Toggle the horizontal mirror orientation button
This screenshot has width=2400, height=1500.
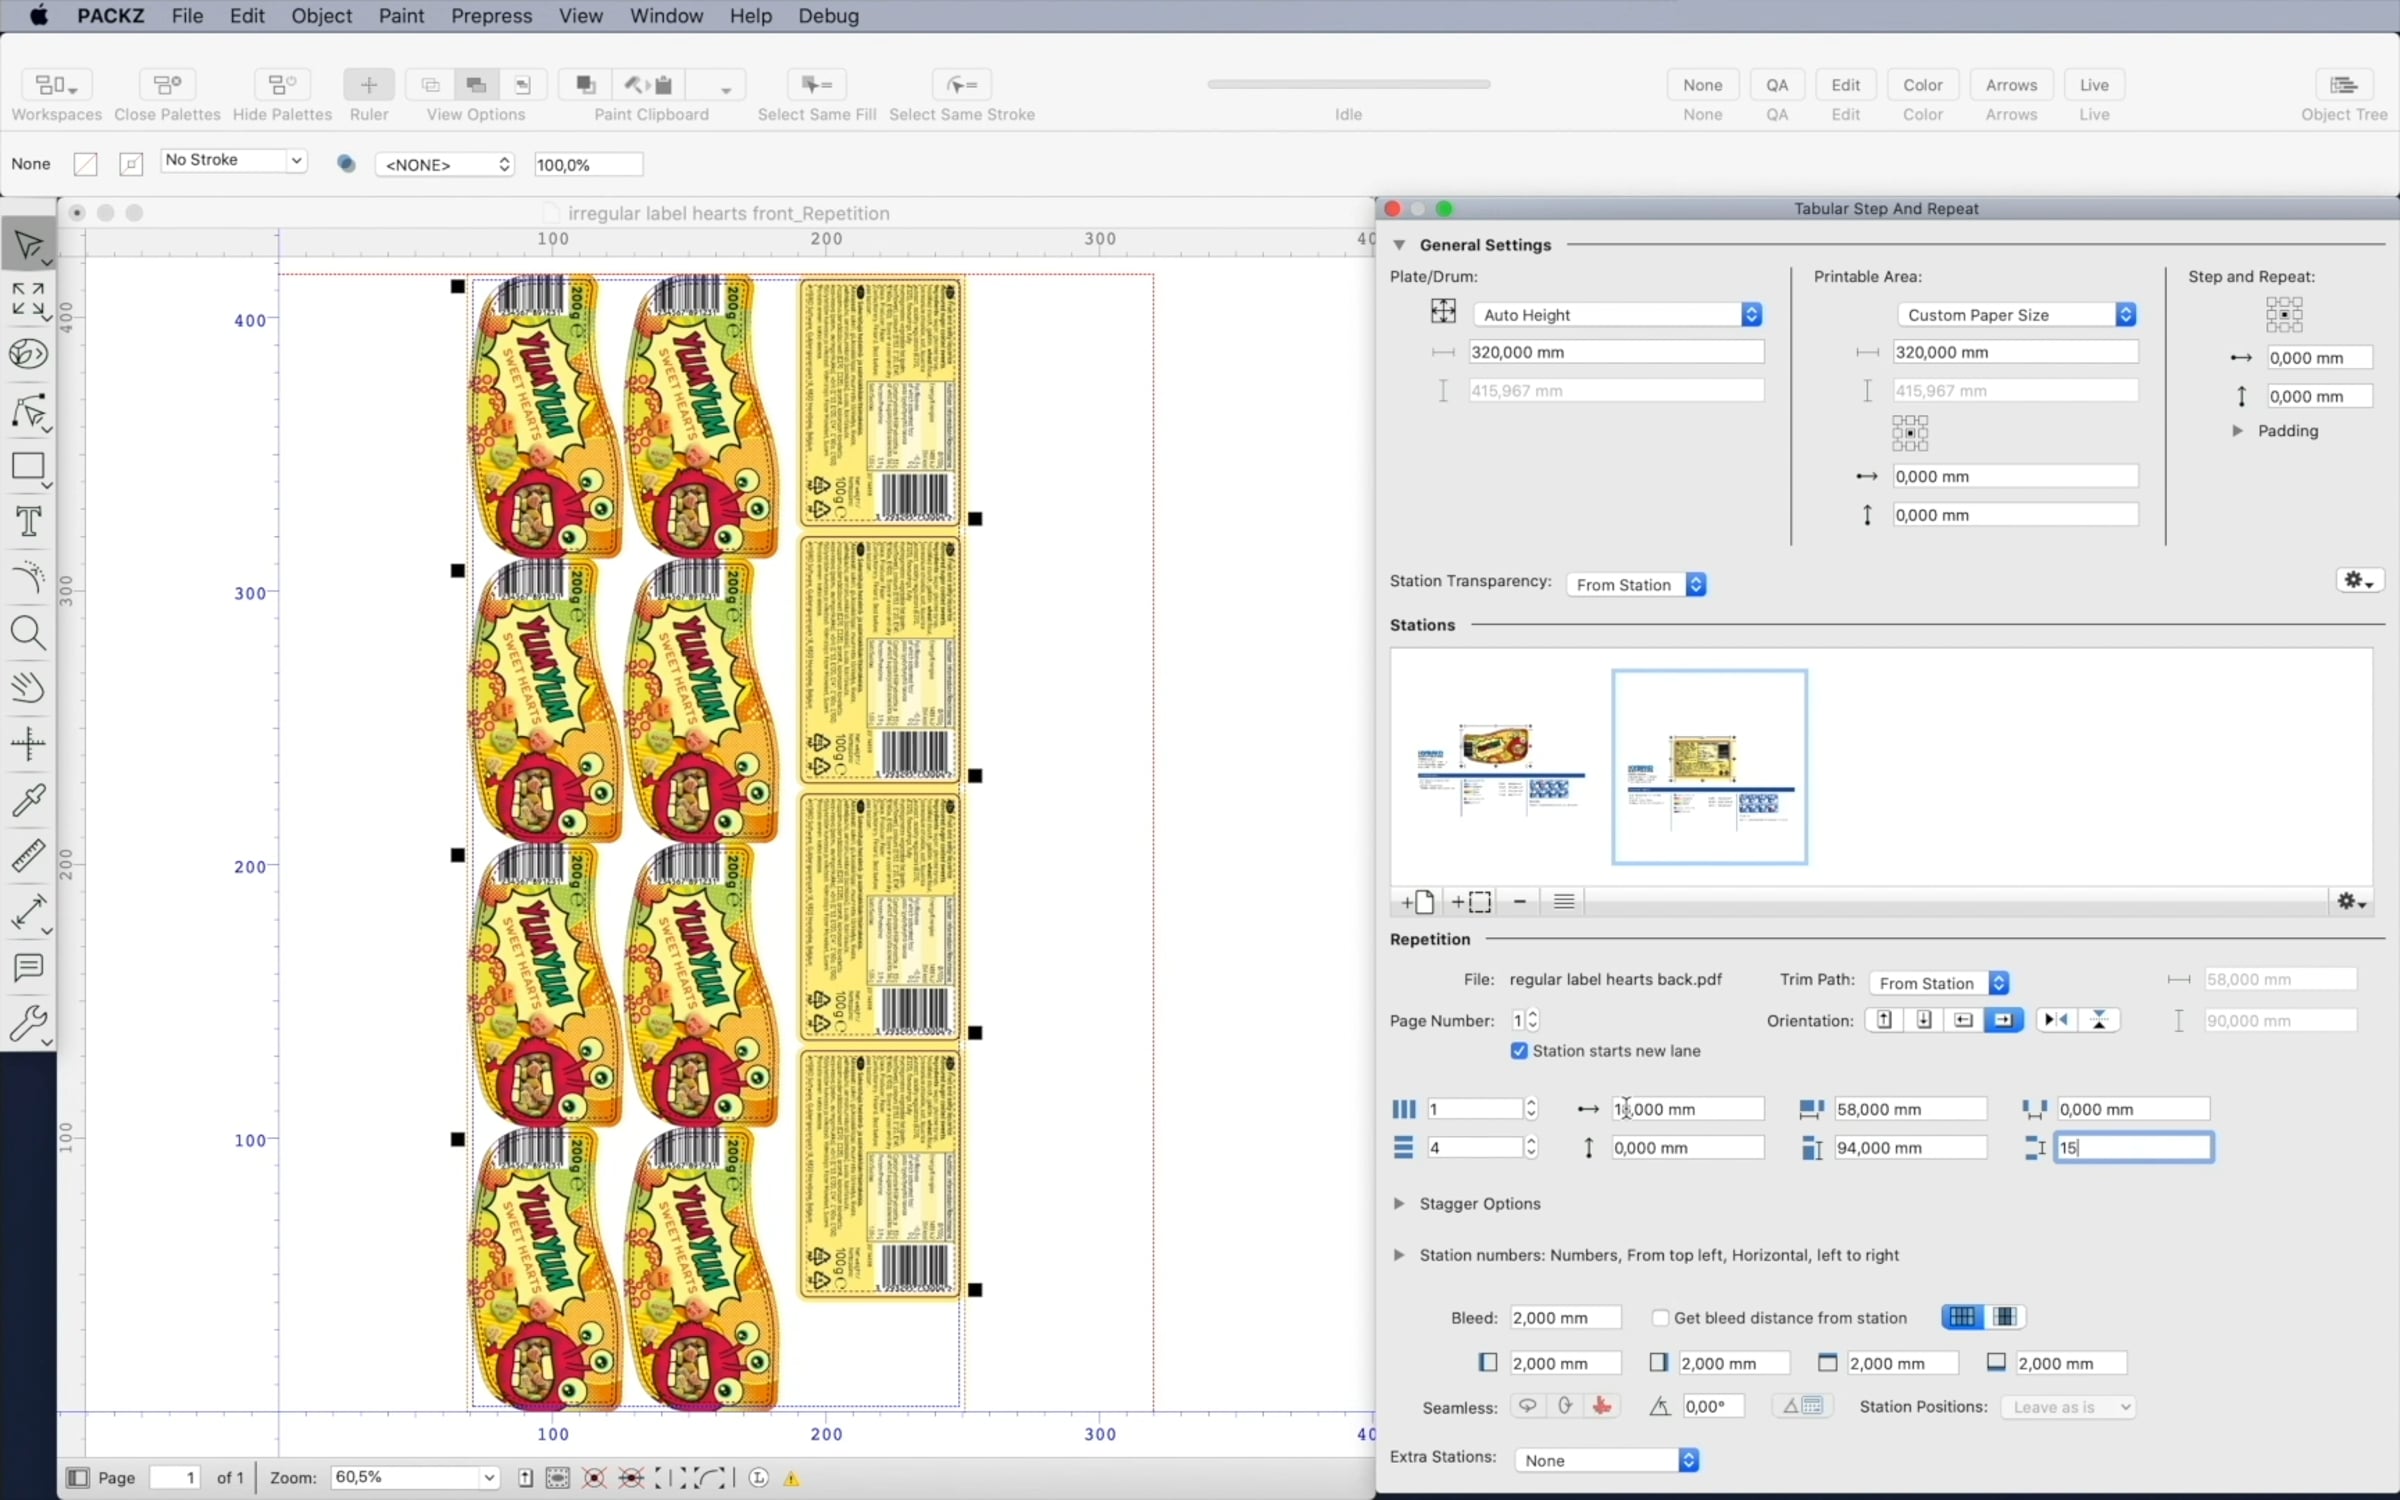2056,1020
